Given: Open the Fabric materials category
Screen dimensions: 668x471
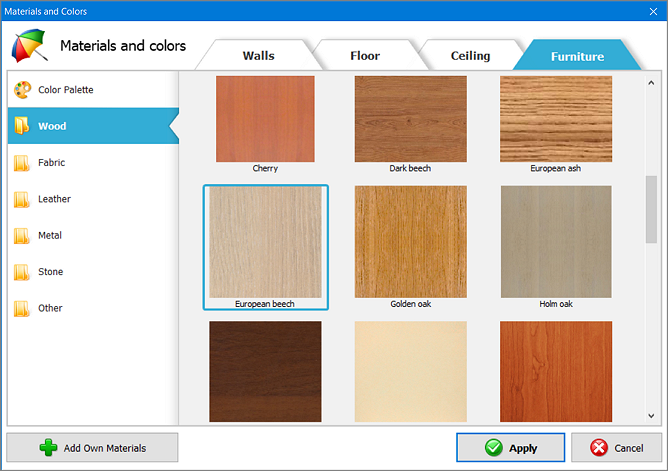Looking at the screenshot, I should [93, 162].
